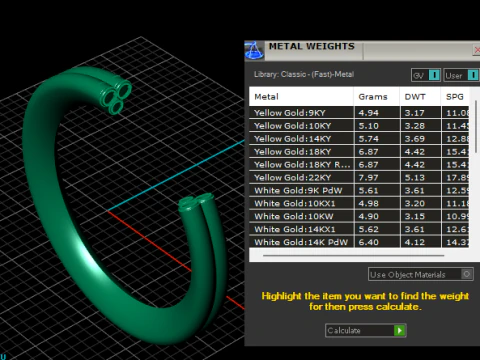Select the Yellow Gold:14KY row
Image resolution: width=480 pixels, height=360 pixels.
pyautogui.click(x=359, y=139)
